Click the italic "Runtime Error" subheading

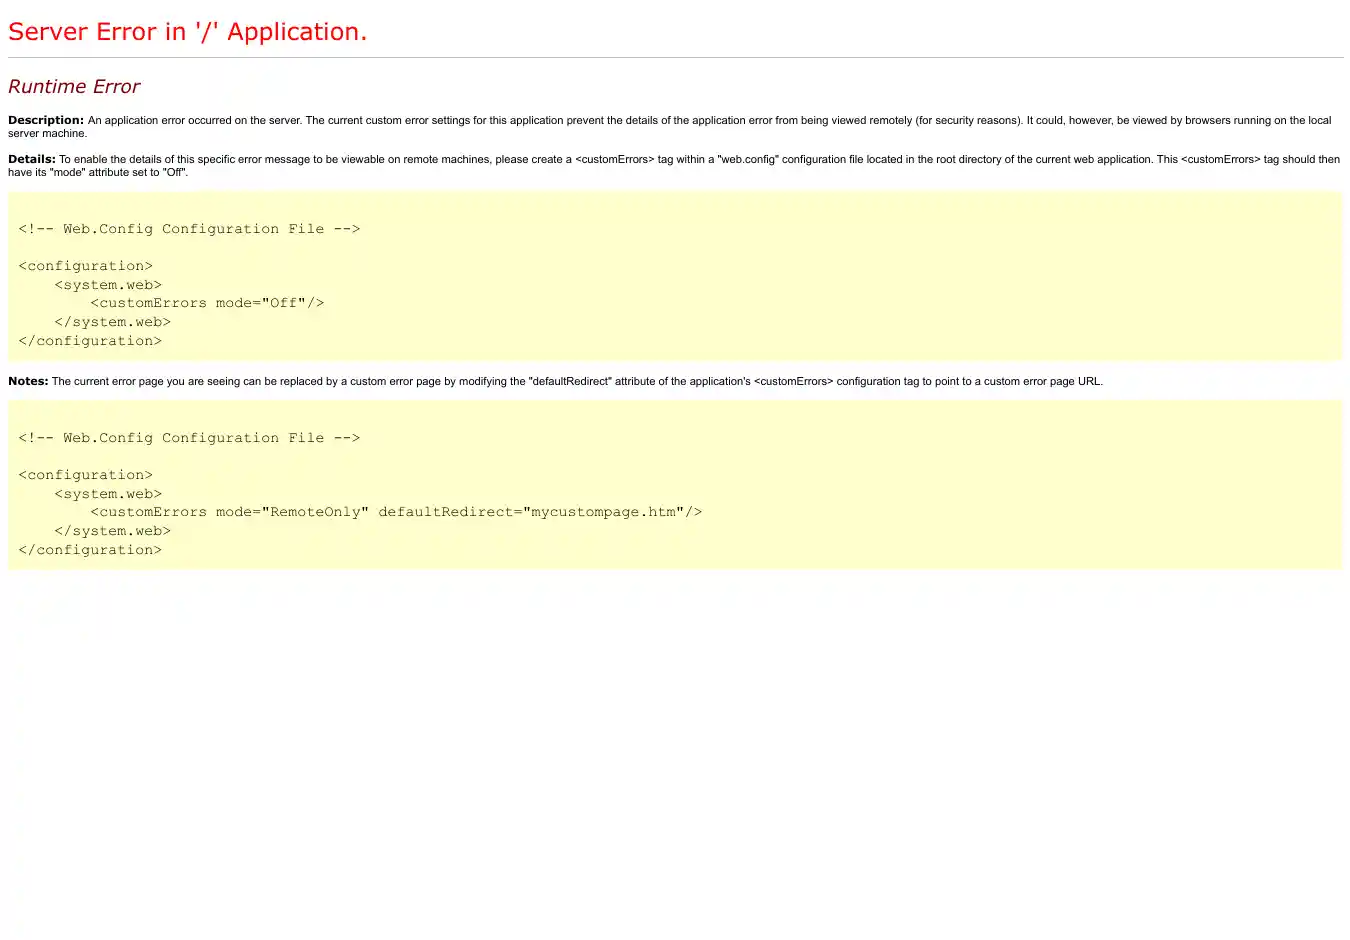pos(74,87)
